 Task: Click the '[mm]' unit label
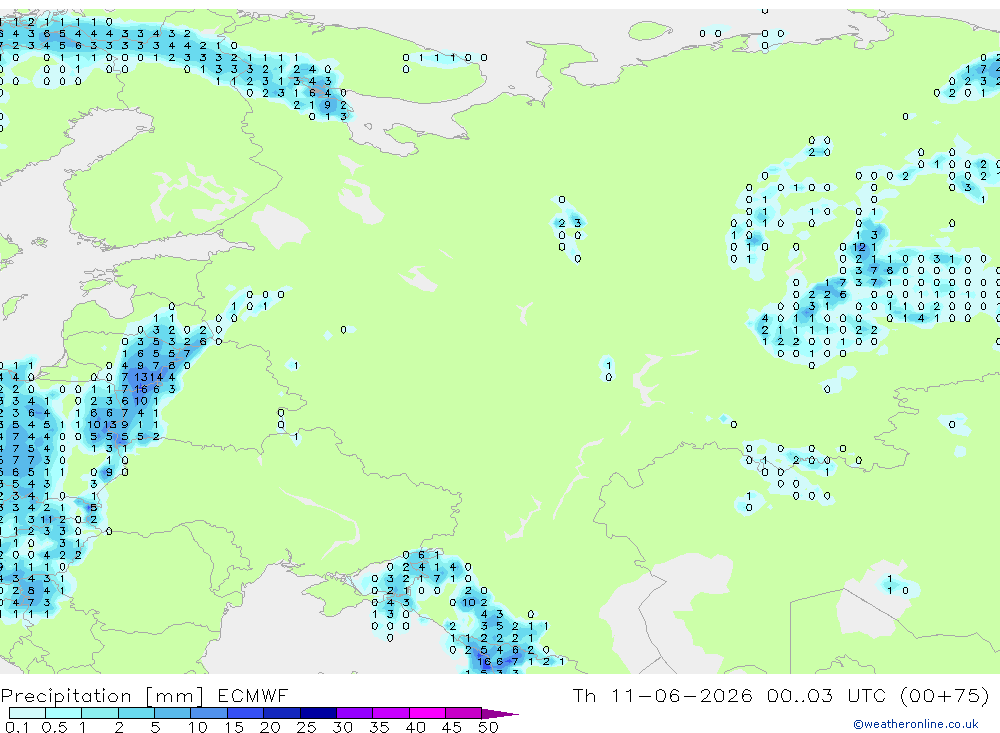click(x=174, y=695)
